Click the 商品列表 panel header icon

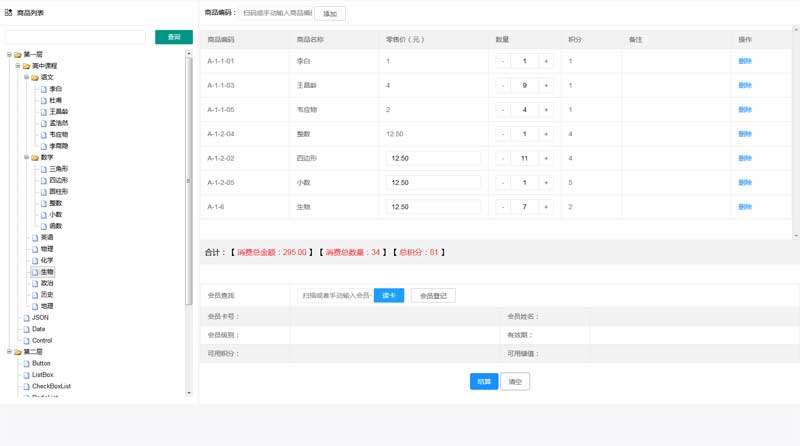pos(9,12)
